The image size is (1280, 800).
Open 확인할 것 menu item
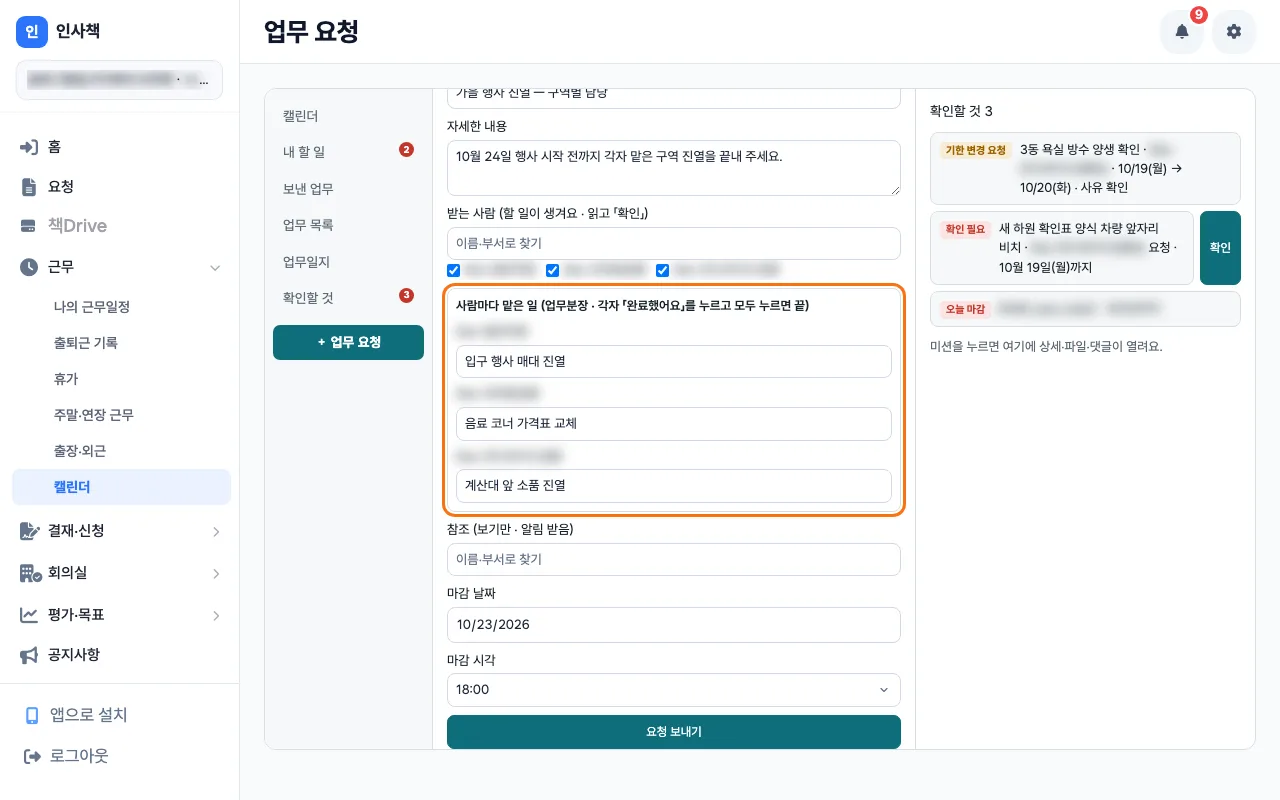(348, 297)
